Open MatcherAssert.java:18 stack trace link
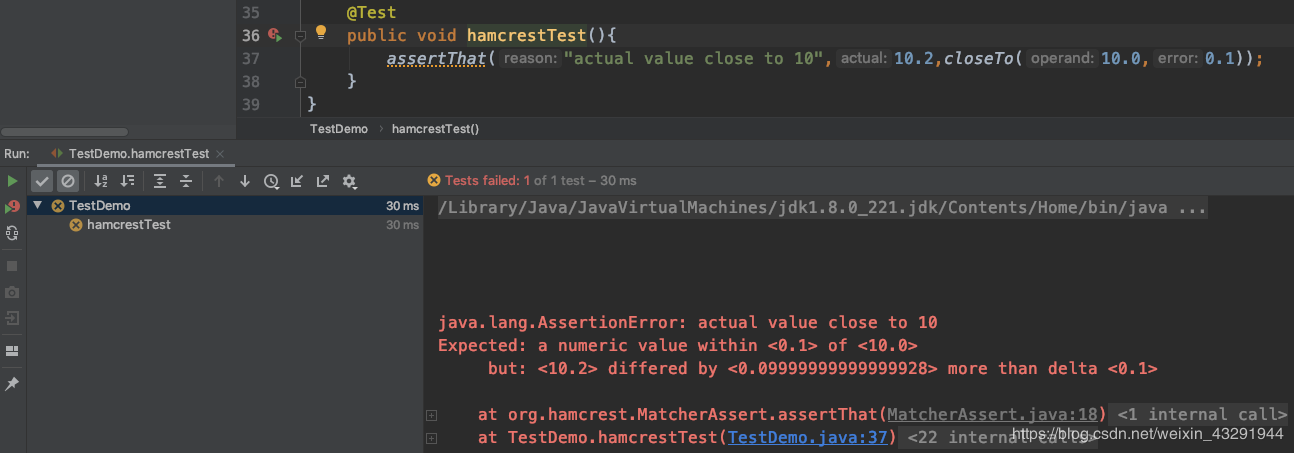Viewport: 1294px width, 453px height. (992, 414)
